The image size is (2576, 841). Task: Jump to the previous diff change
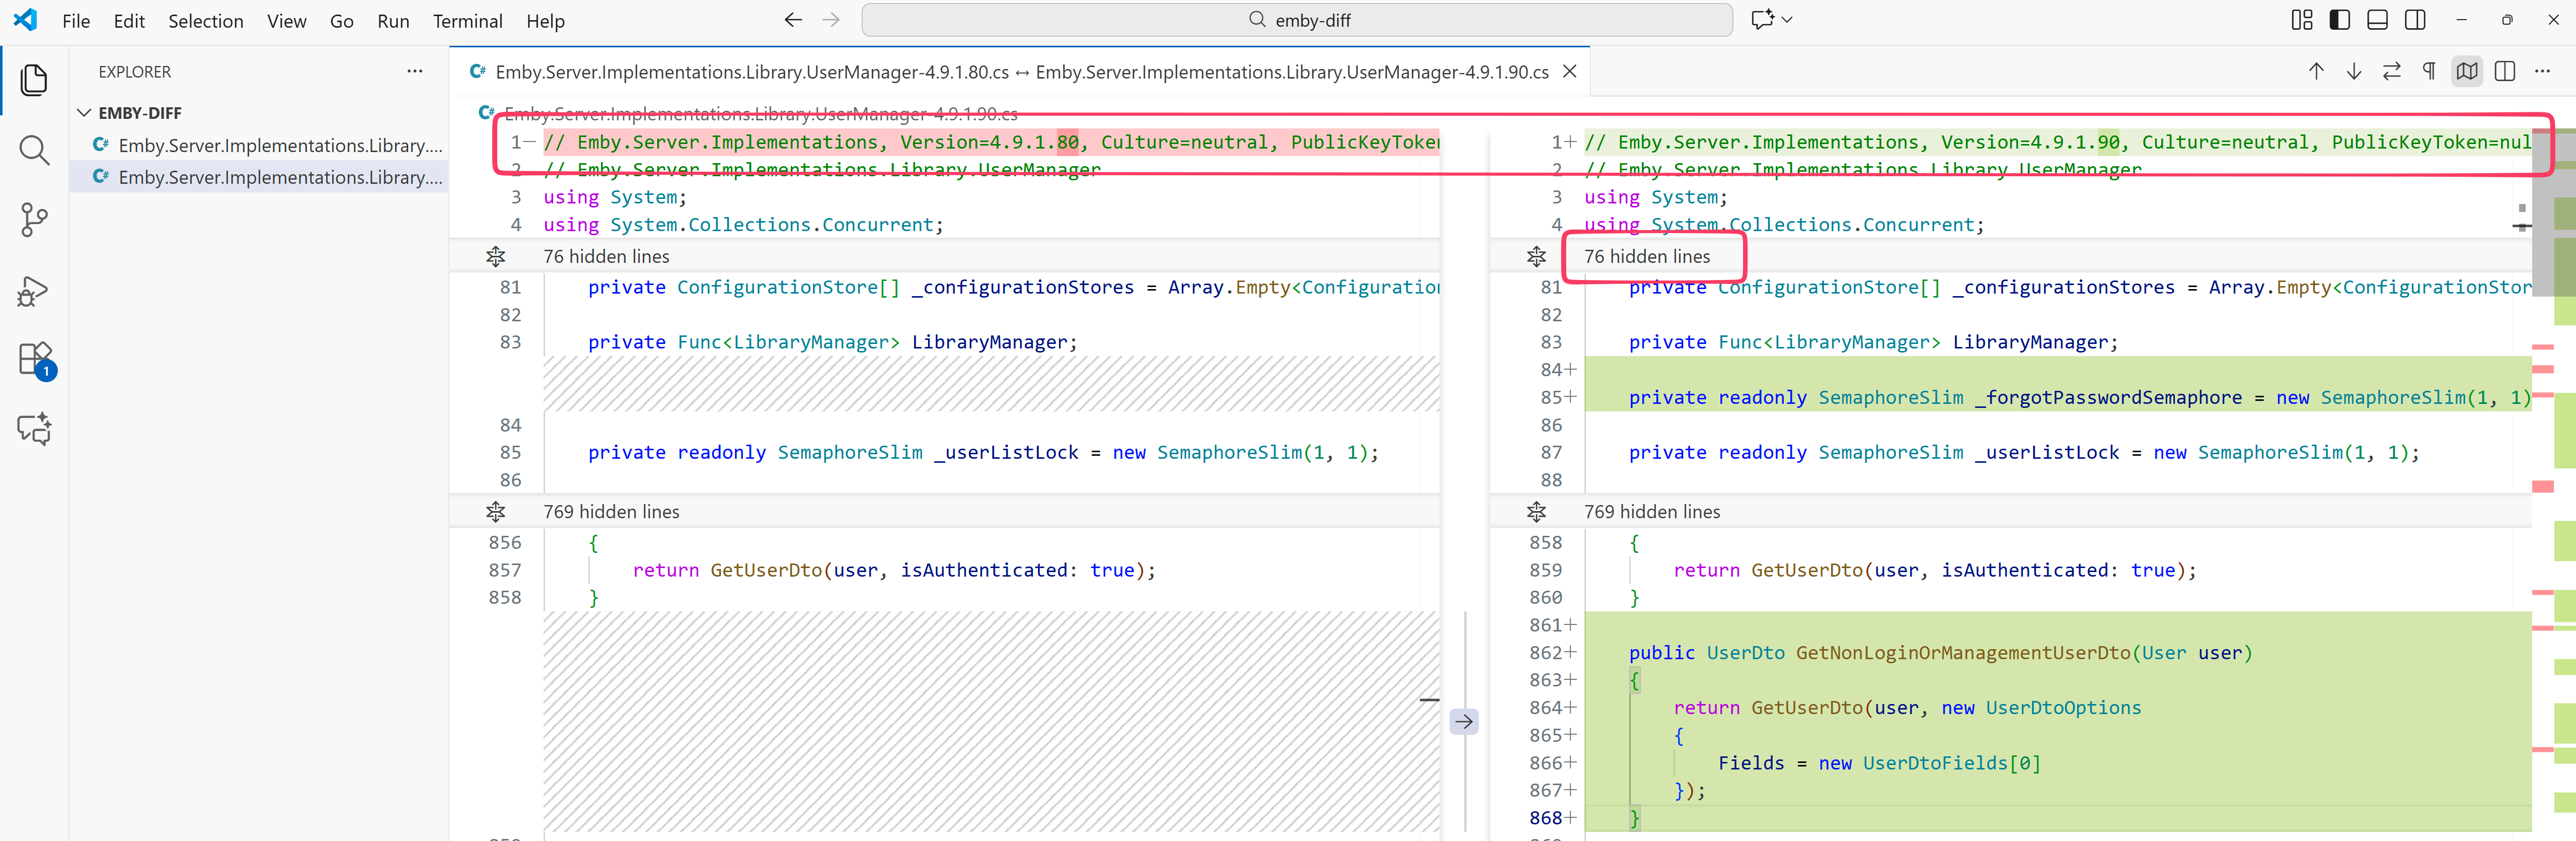(2316, 71)
